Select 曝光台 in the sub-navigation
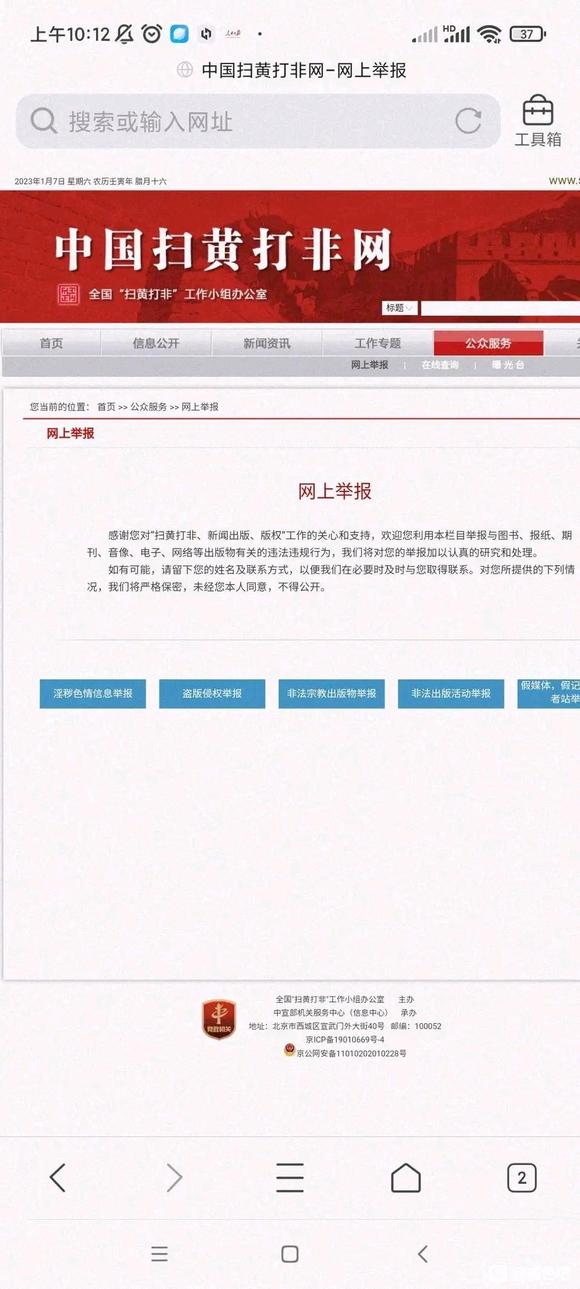Screen dimensions: 580x1289 pos(508,365)
